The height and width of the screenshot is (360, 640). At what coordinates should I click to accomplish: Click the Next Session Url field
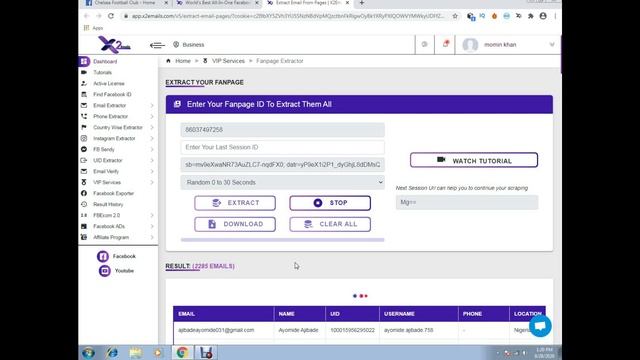coord(467,202)
